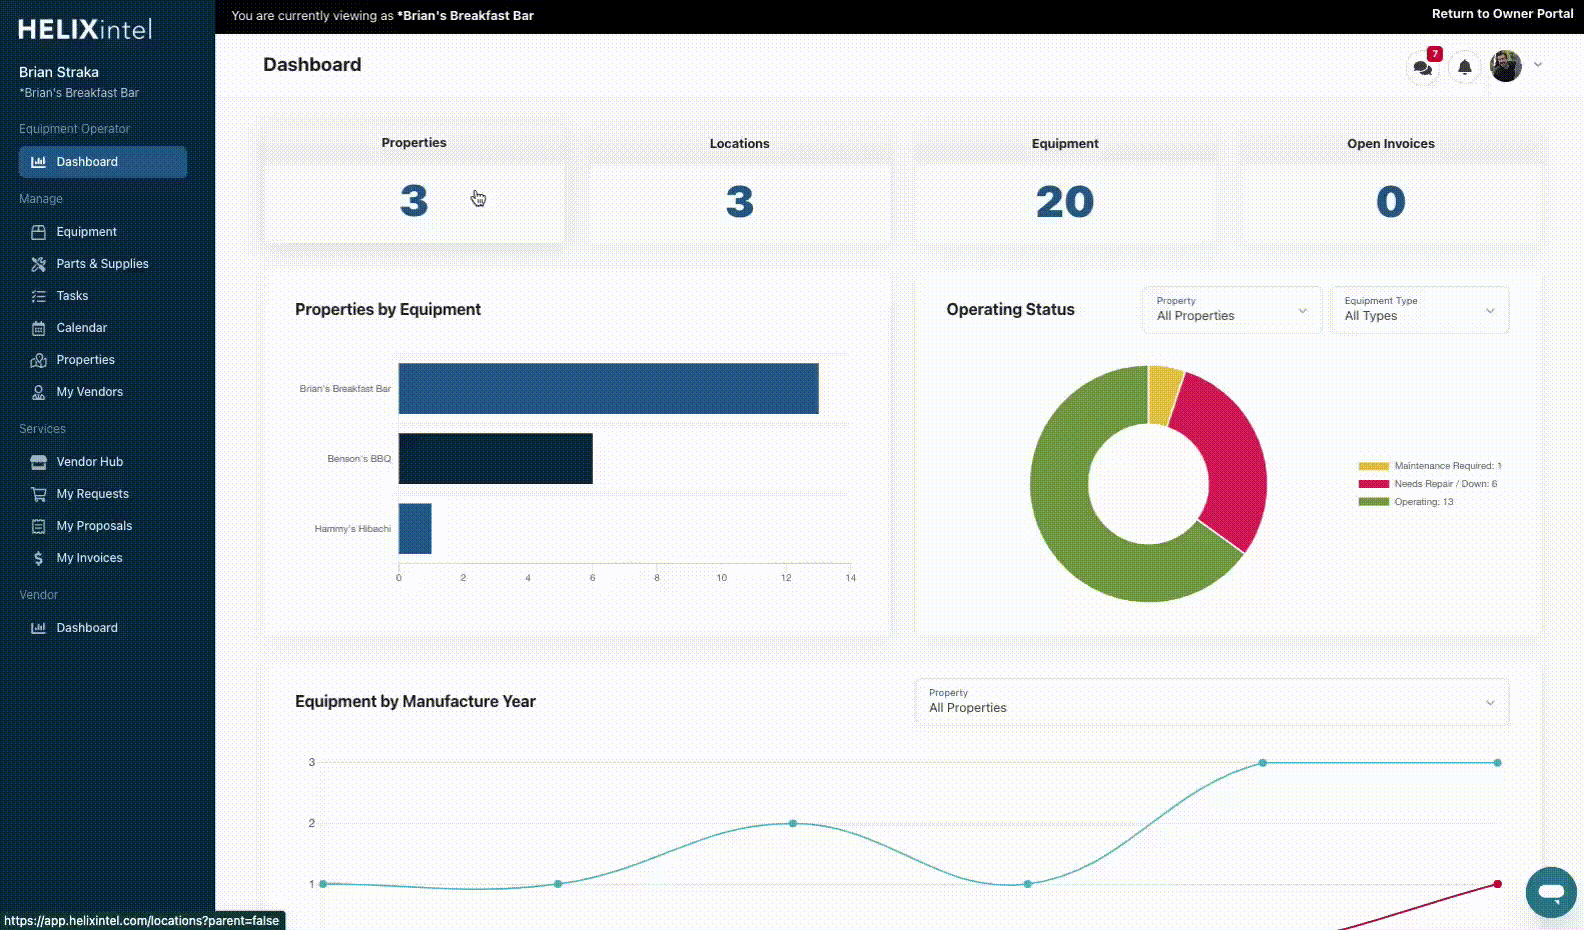This screenshot has width=1584, height=930.
Task: Open the live chat support bubble
Action: (1551, 892)
